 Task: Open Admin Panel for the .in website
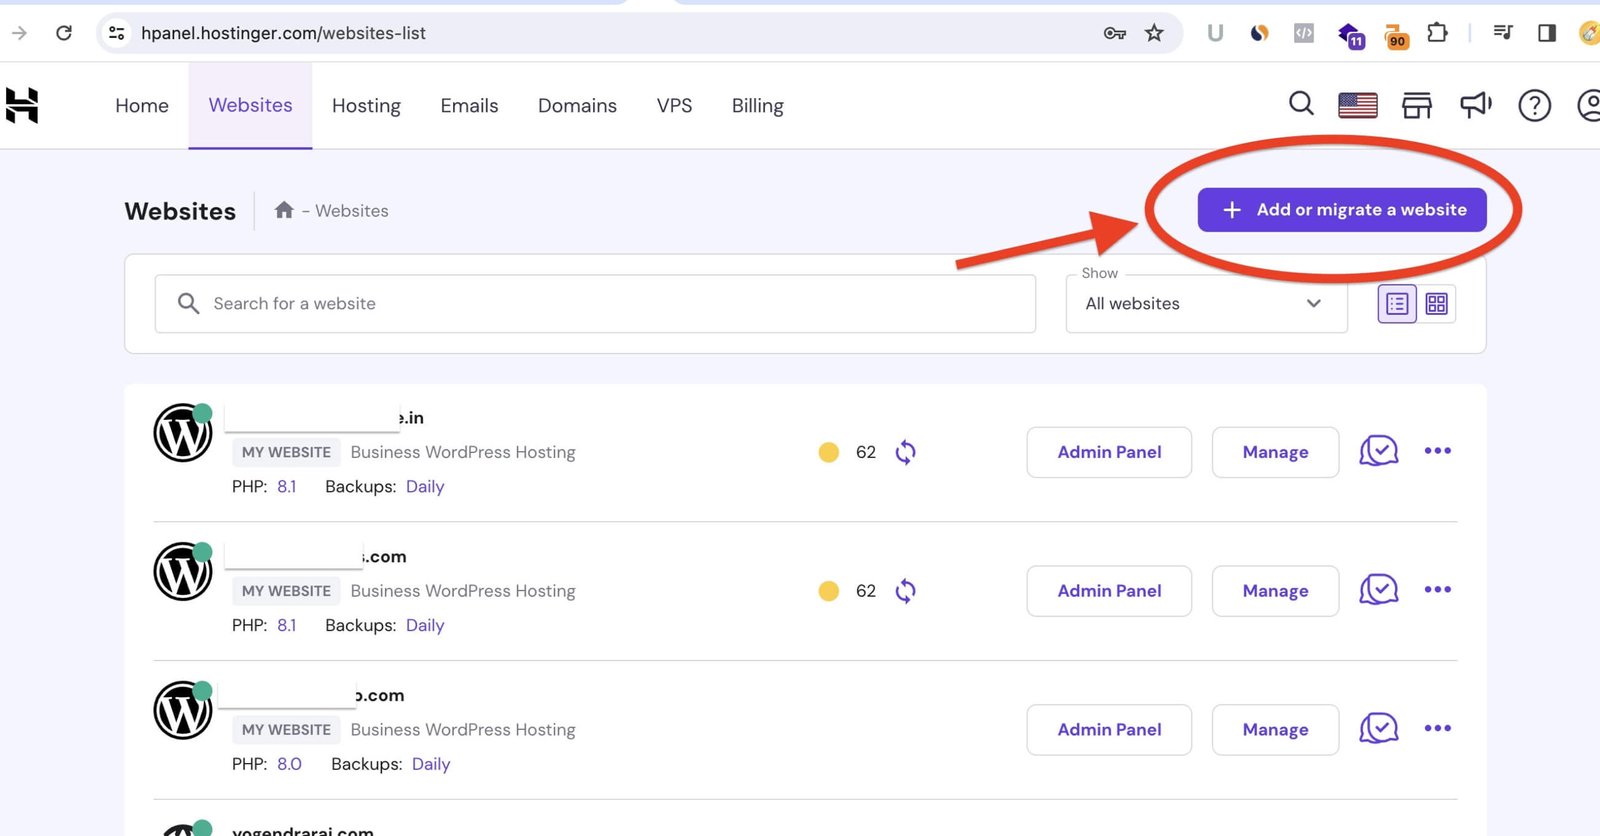1109,452
